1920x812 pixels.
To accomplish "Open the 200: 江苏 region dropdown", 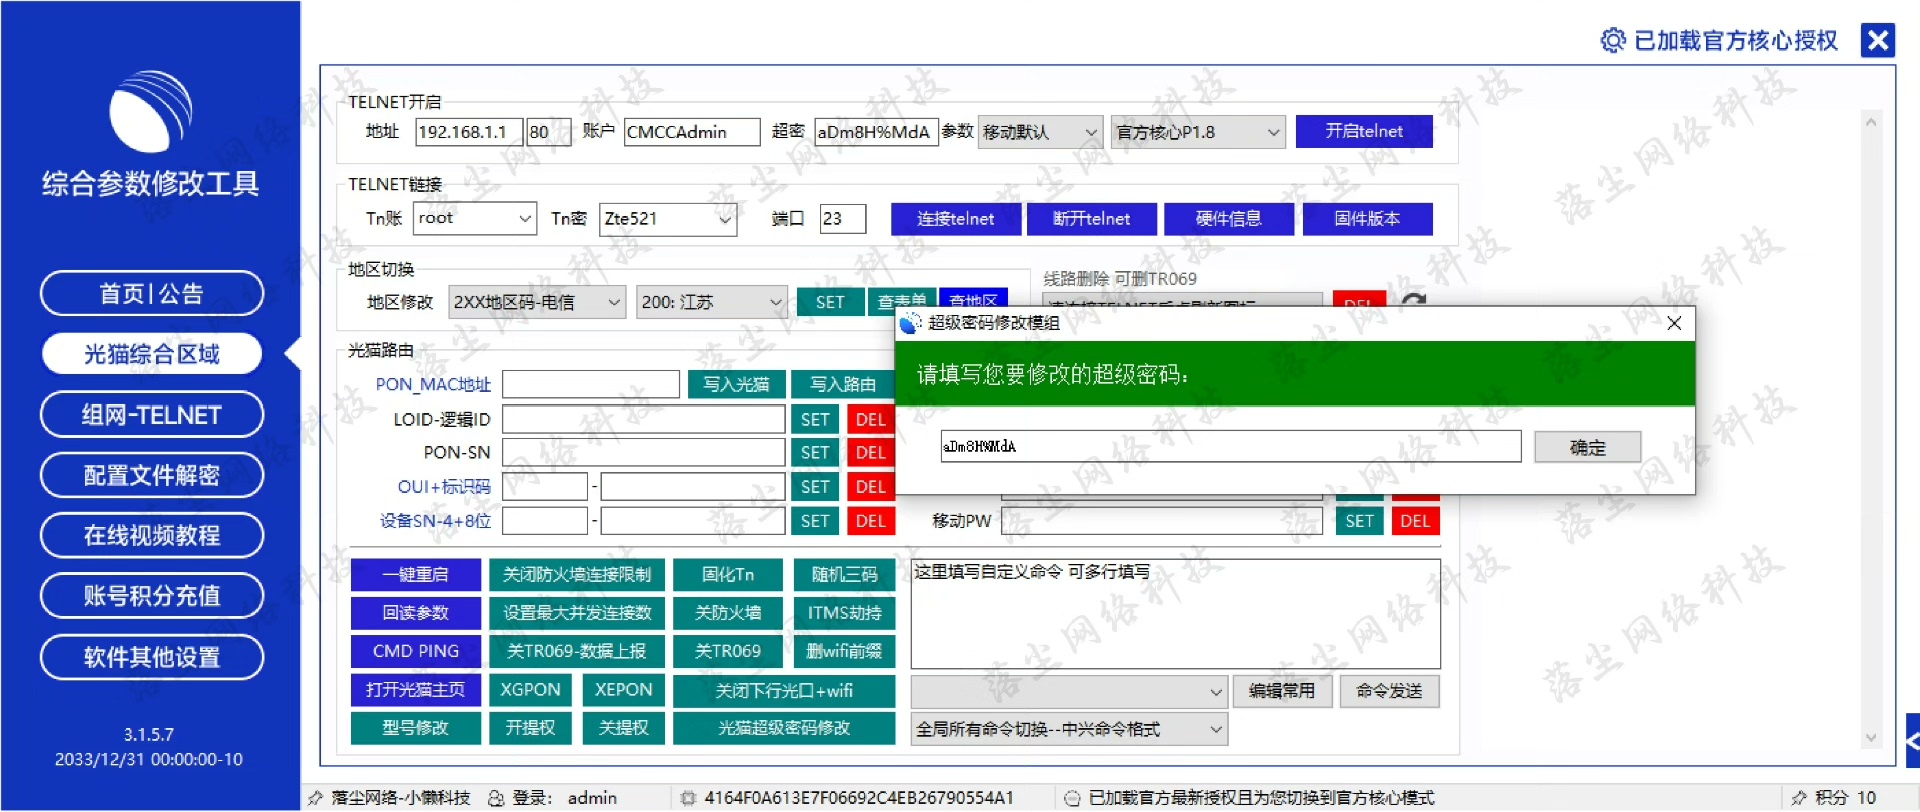I will pos(775,302).
